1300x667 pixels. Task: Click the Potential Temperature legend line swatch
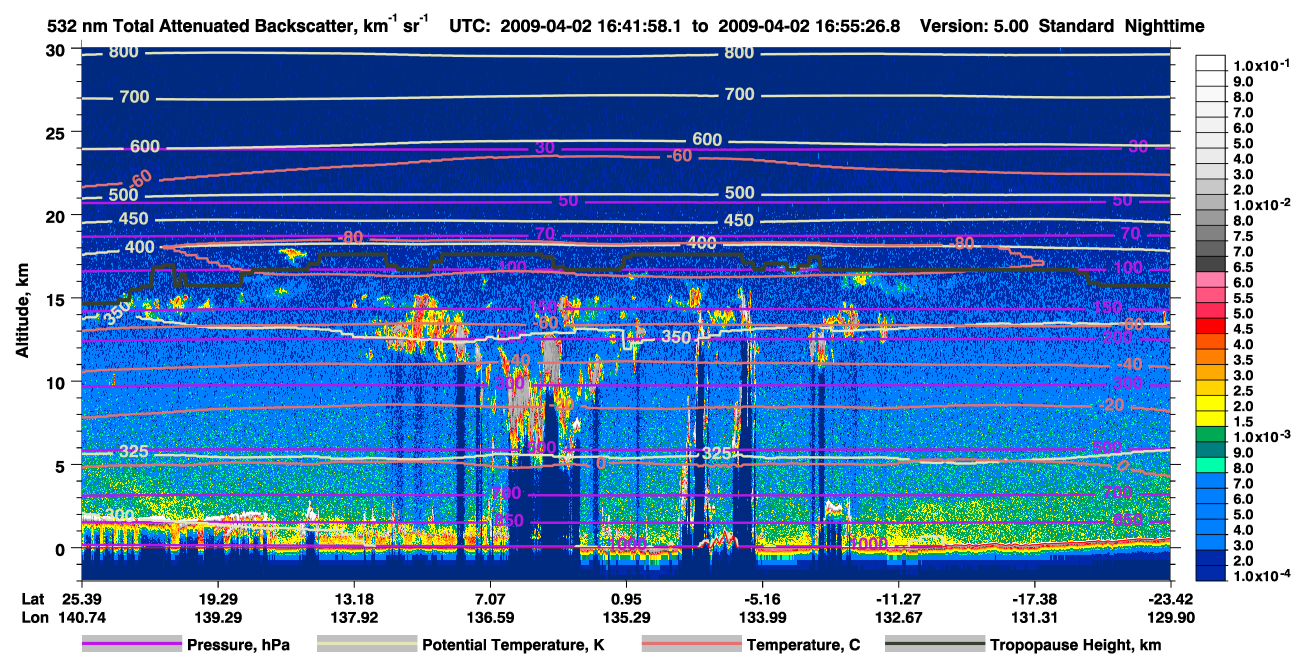tap(367, 645)
